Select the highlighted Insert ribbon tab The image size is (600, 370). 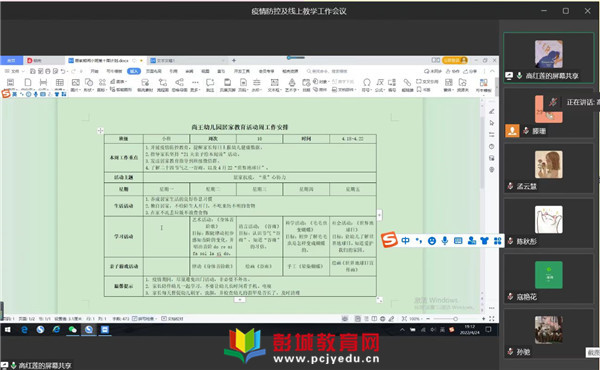coord(134,71)
